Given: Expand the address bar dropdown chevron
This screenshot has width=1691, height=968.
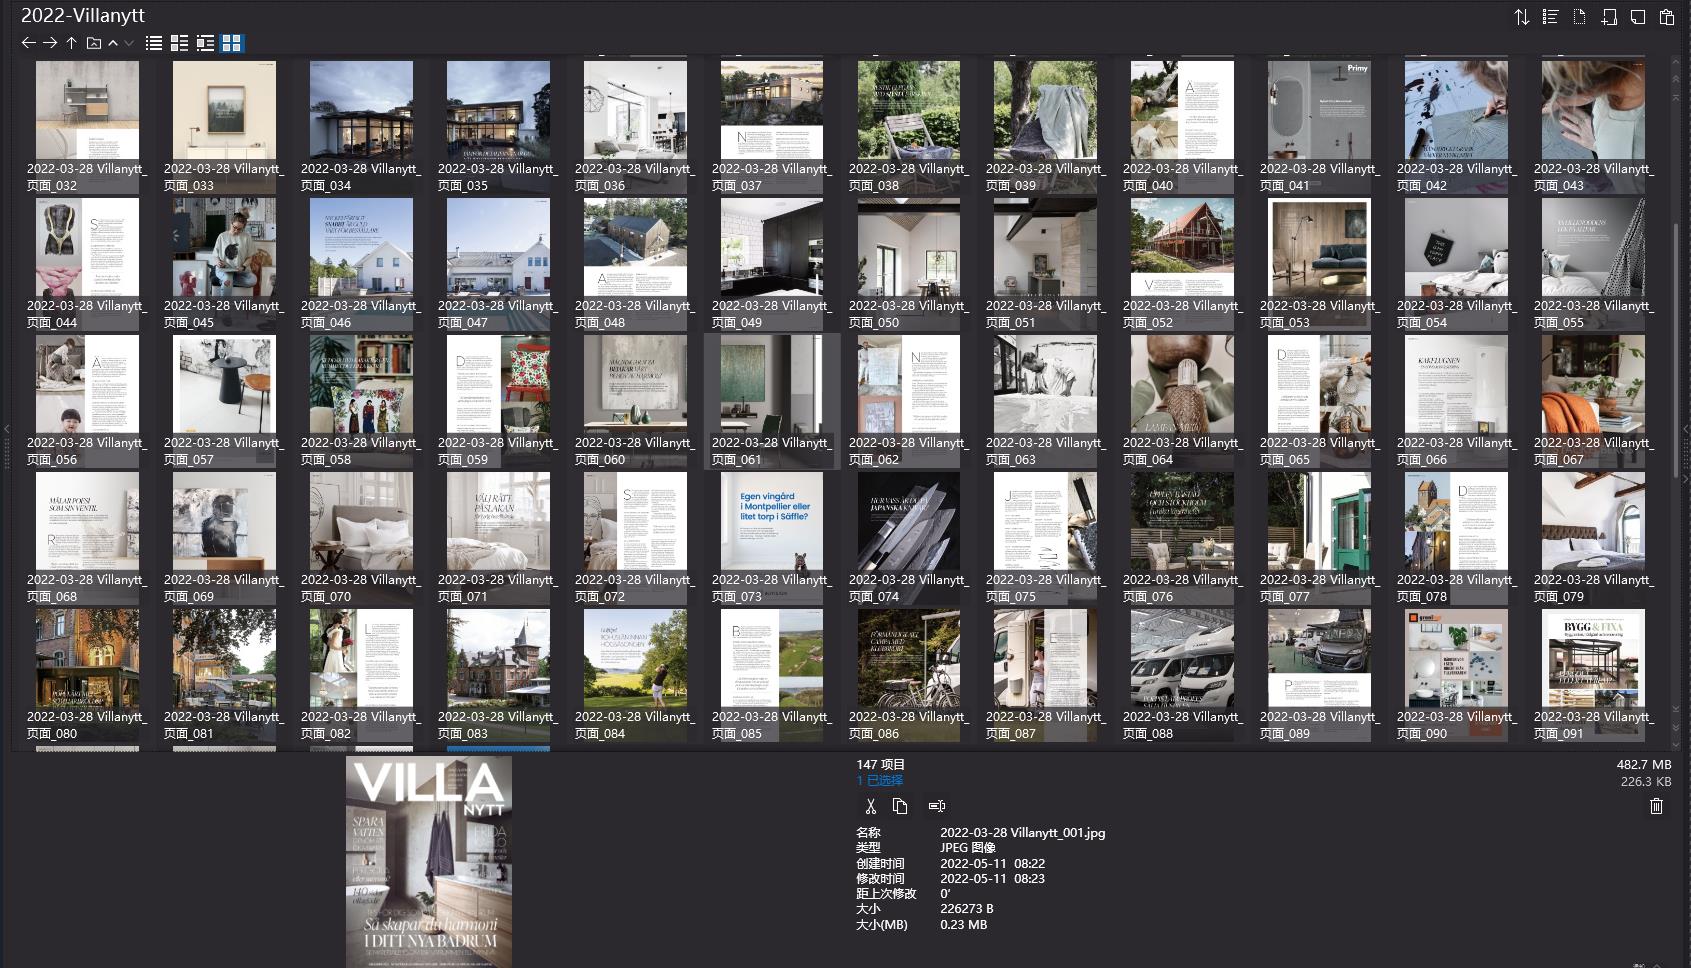Looking at the screenshot, I should pos(128,43).
